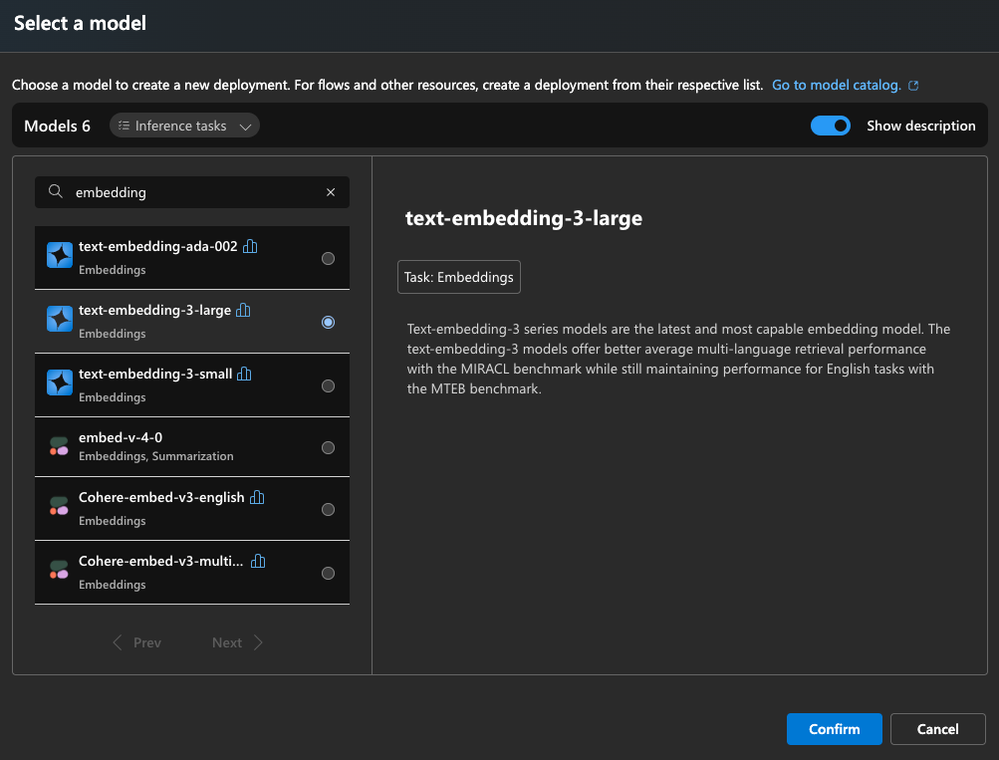Viewport: 999px width, 760px height.
Task: Open the Inference tasks filter dropdown
Action: coord(184,126)
